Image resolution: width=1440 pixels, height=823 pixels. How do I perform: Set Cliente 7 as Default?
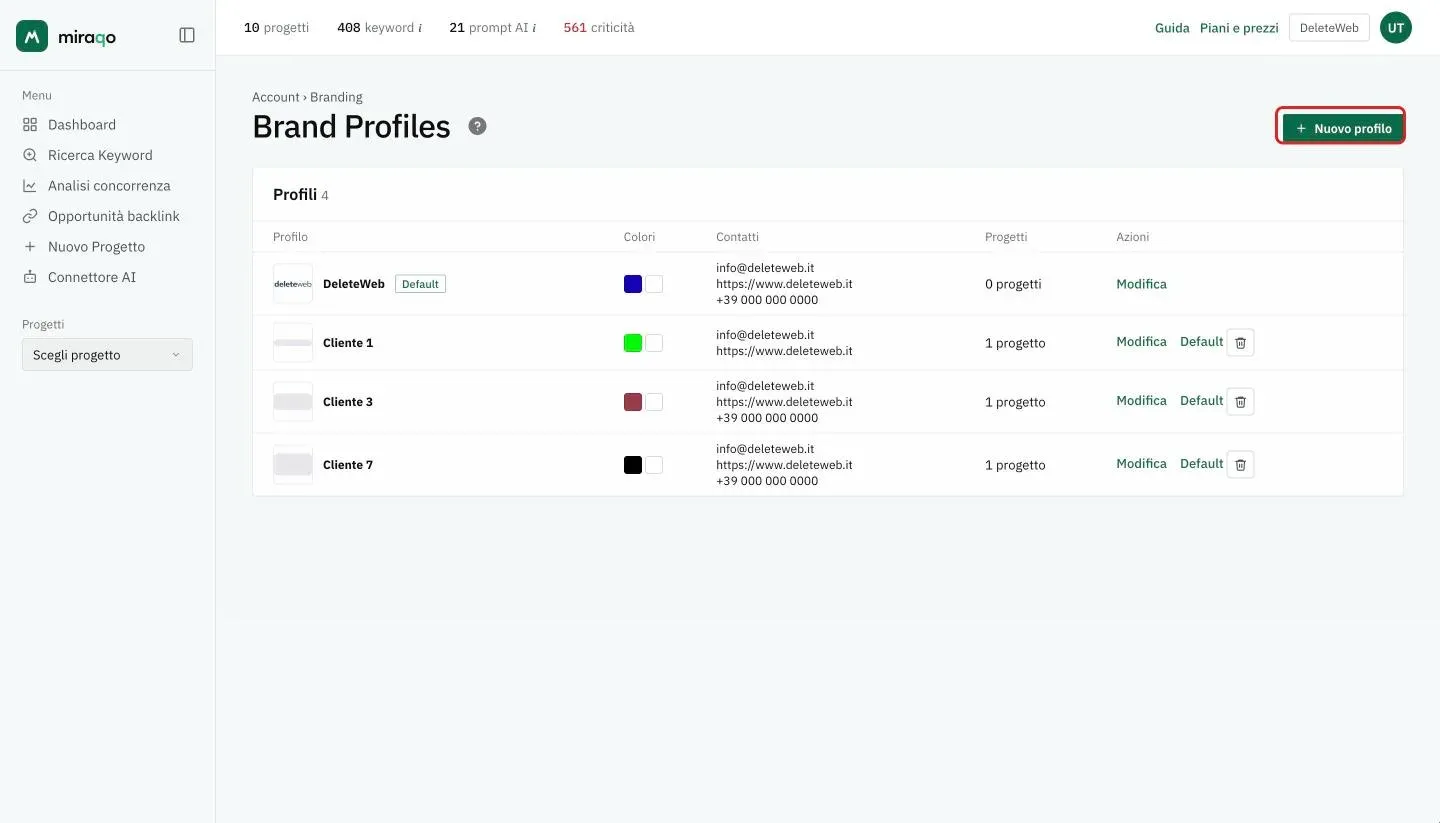(1201, 464)
